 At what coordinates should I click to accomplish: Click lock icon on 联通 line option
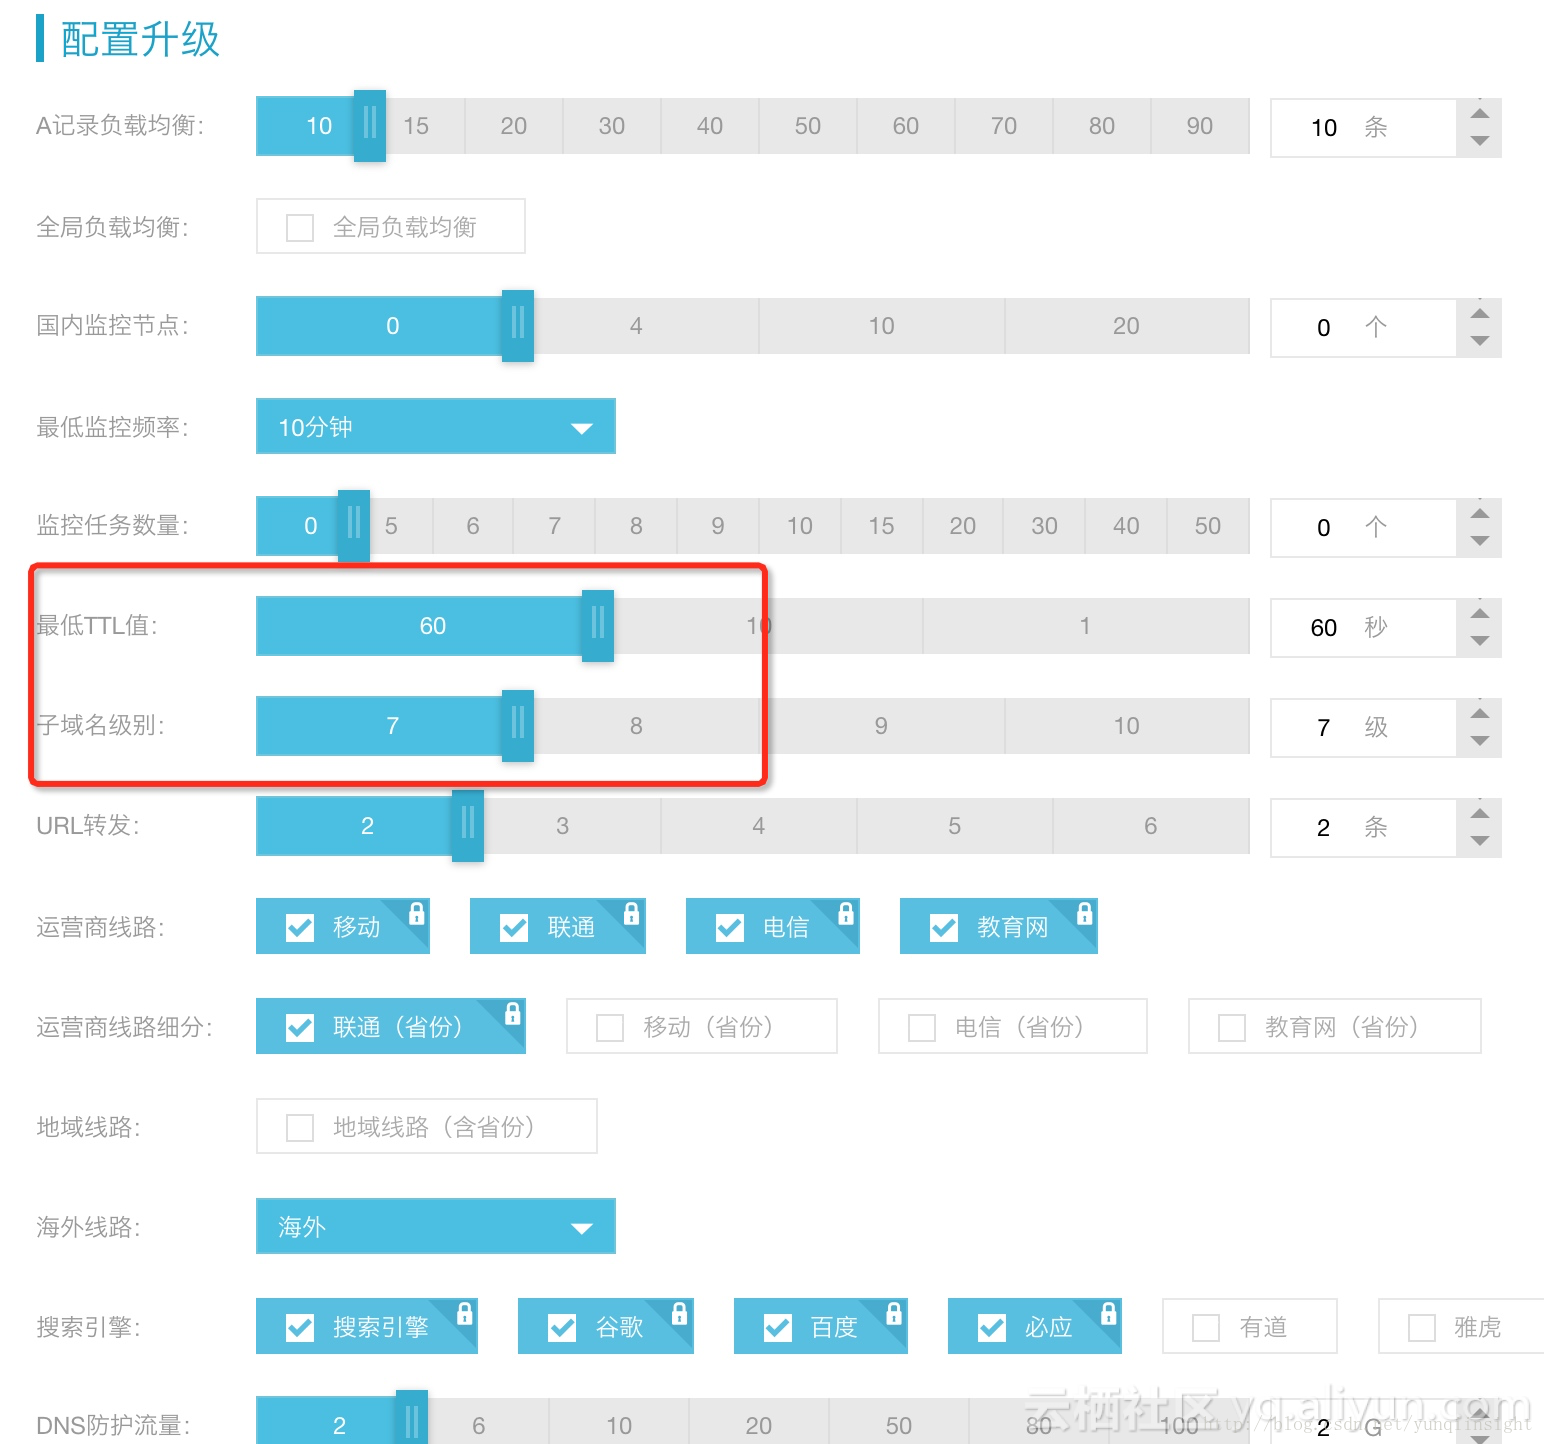tap(631, 913)
